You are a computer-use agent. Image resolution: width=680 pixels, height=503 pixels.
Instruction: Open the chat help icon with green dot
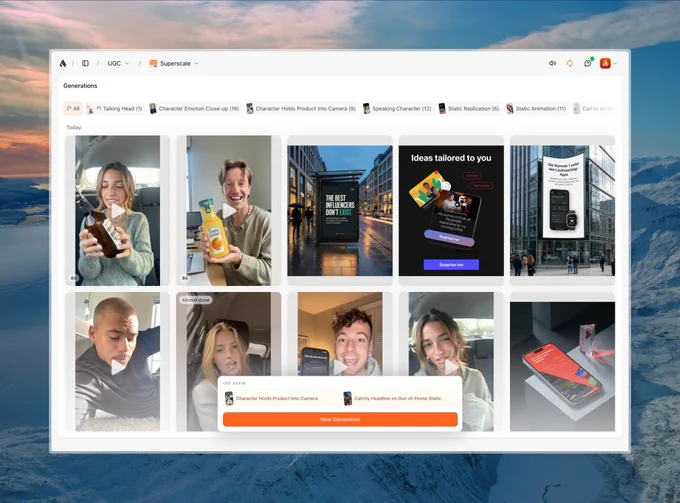[588, 63]
